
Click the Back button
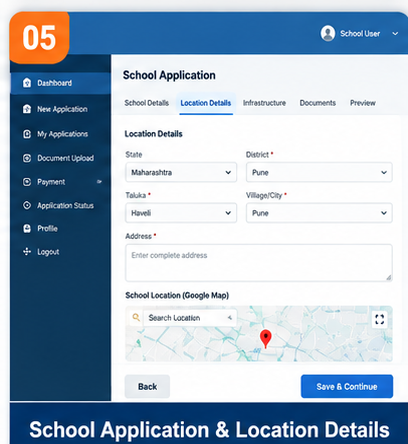147,387
